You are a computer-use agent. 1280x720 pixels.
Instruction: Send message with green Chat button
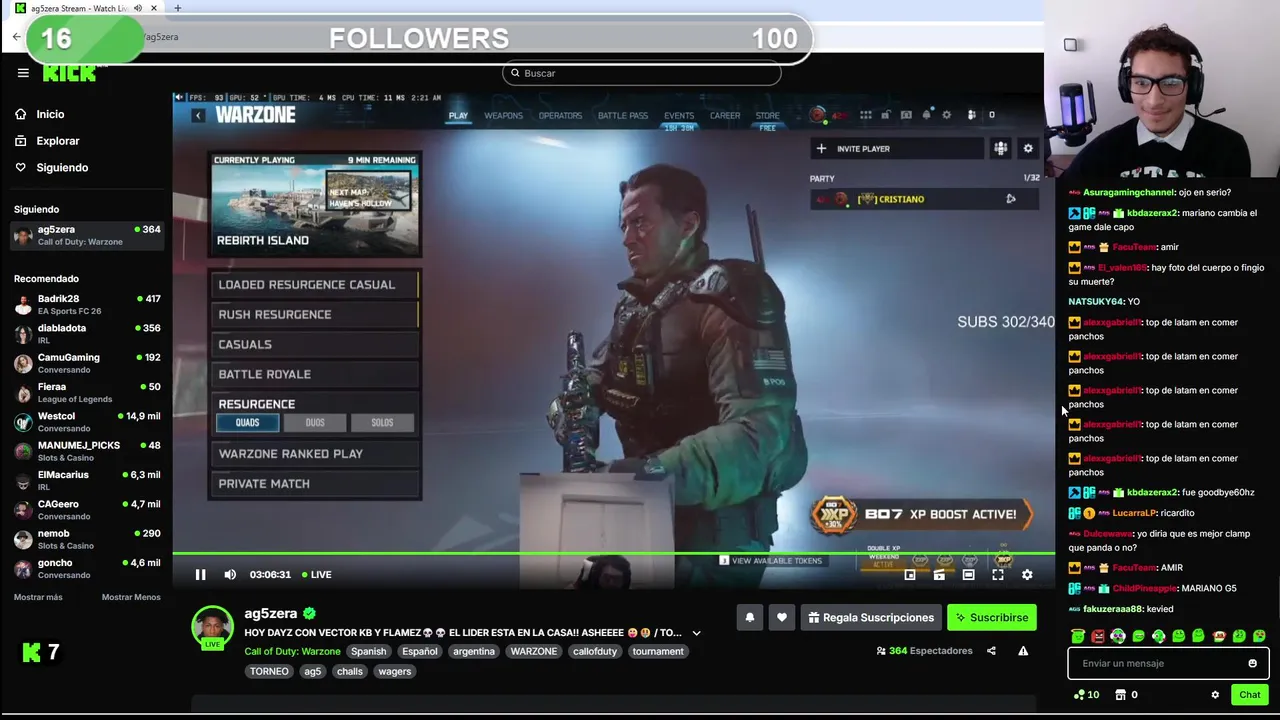[x=1250, y=695]
